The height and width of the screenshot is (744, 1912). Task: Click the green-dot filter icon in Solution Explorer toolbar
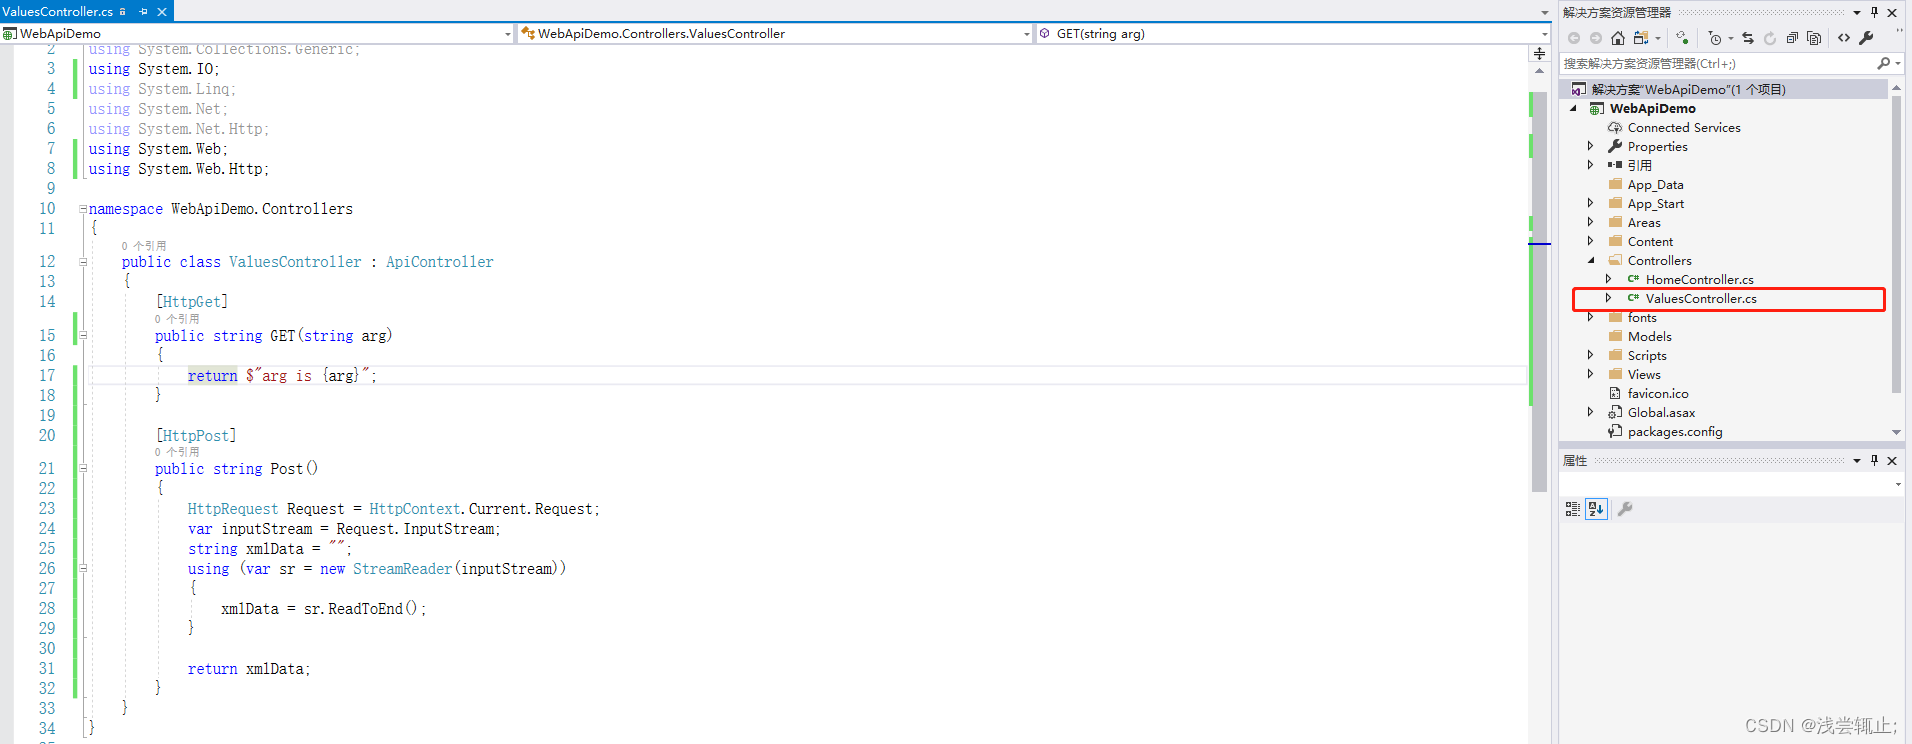[x=1682, y=38]
